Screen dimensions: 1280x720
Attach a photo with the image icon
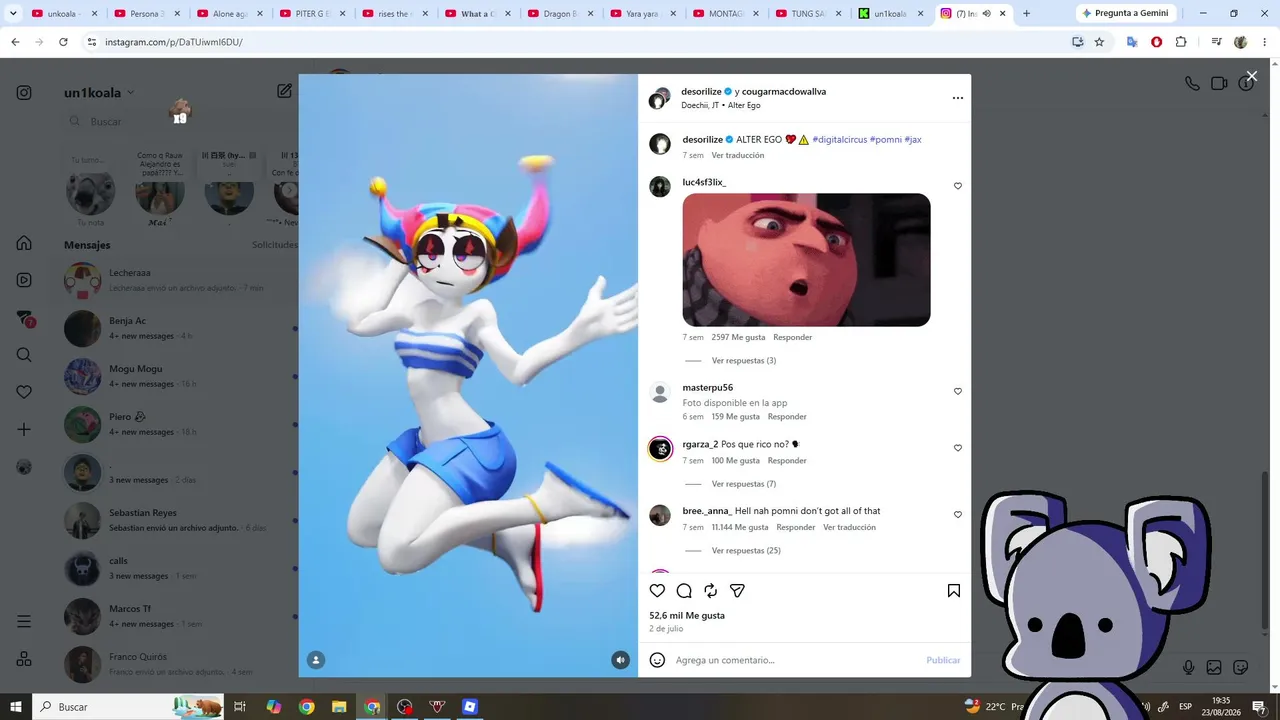click(x=1214, y=667)
